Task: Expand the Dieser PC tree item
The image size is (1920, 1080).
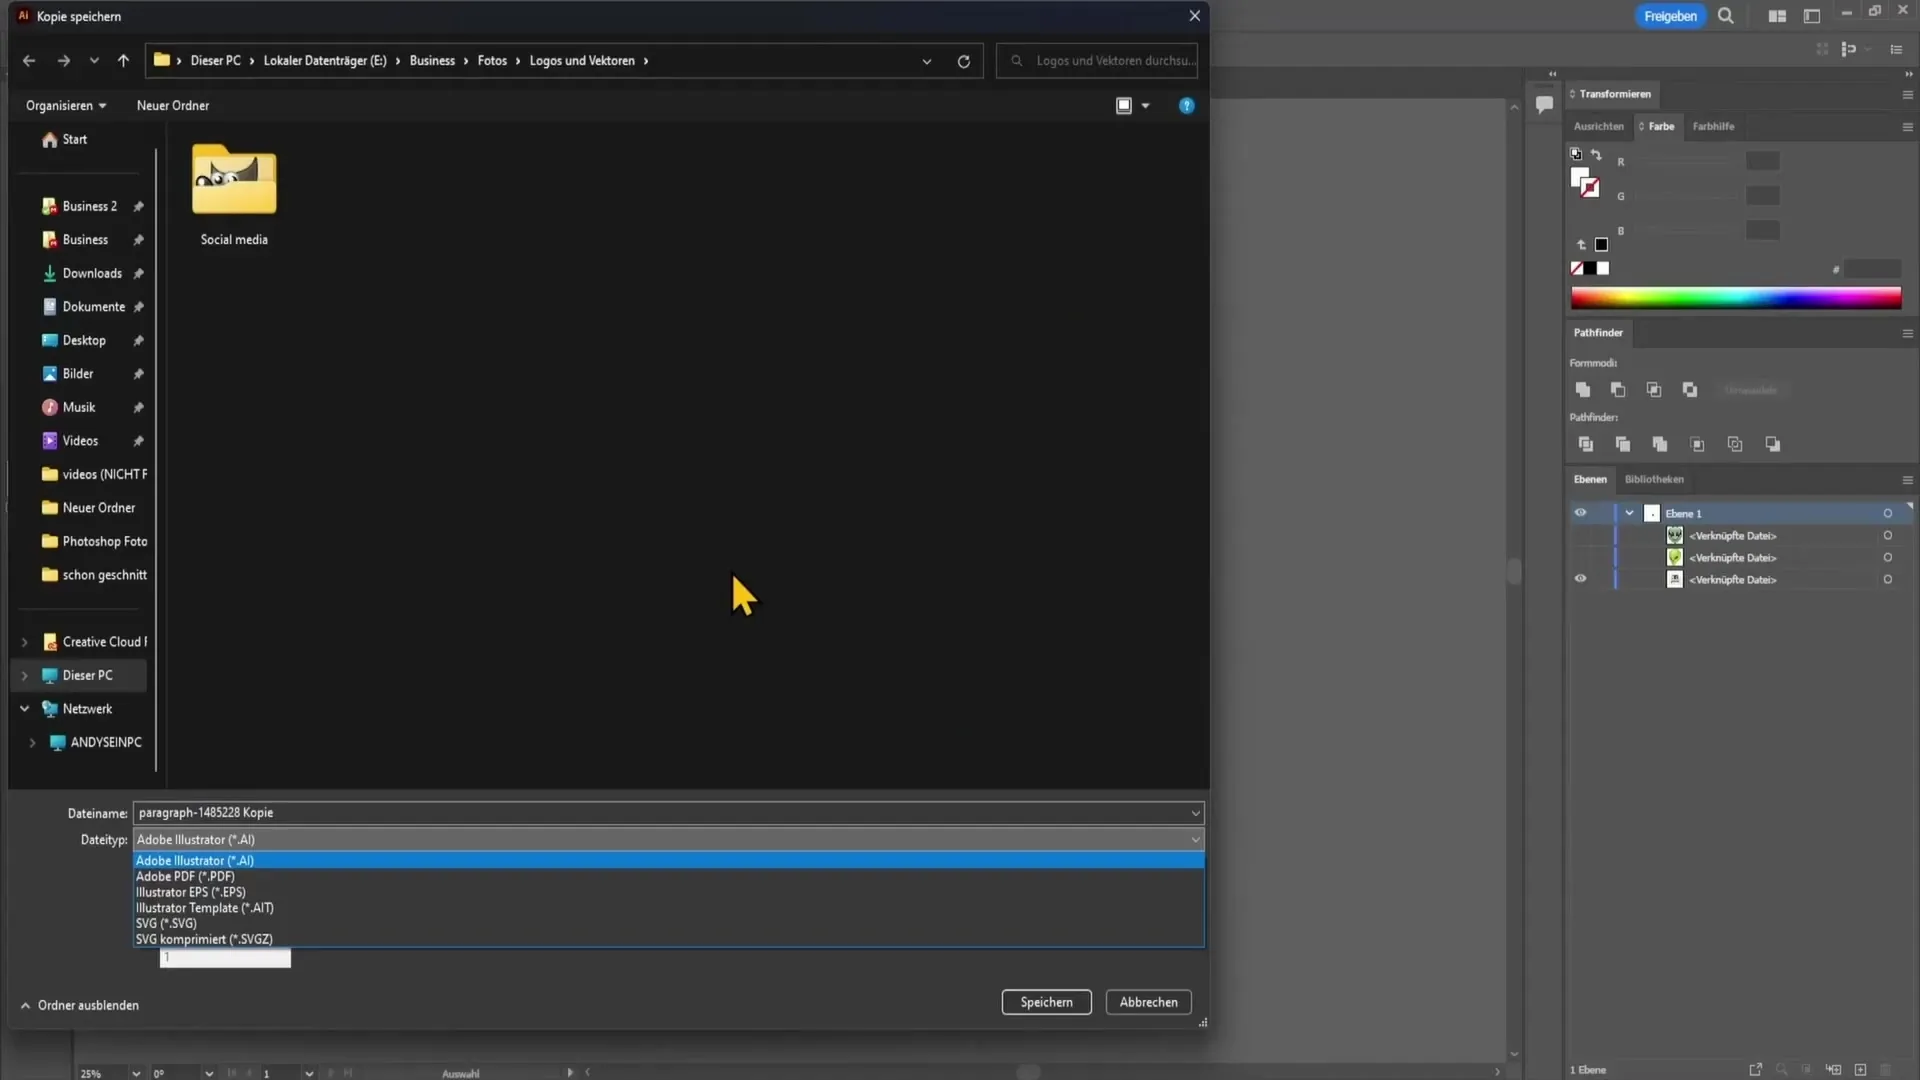Action: 24,674
